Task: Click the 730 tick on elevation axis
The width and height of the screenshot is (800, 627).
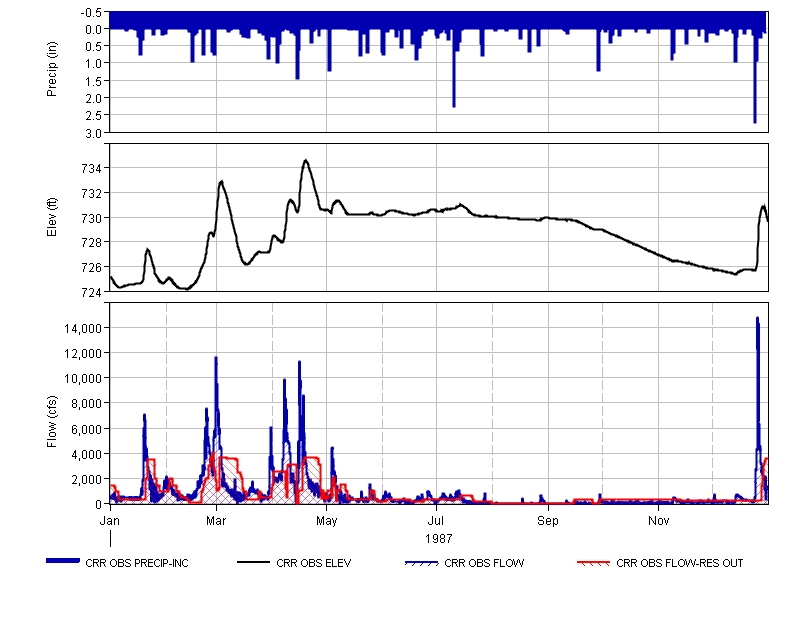Action: click(x=91, y=218)
